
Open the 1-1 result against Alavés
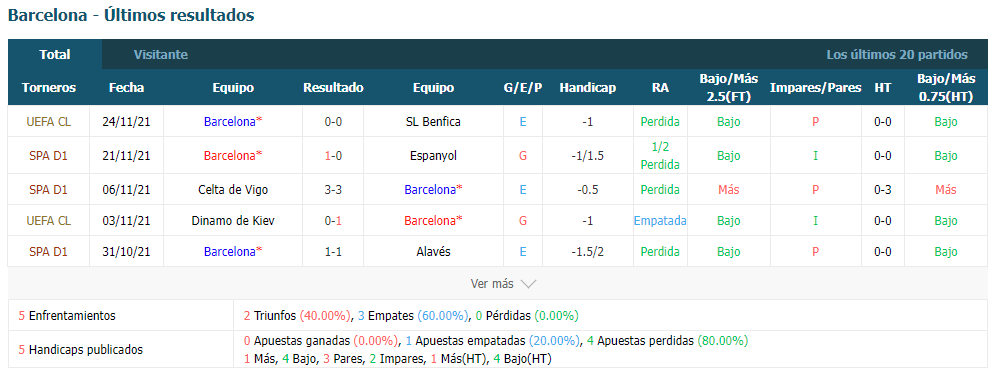point(333,251)
